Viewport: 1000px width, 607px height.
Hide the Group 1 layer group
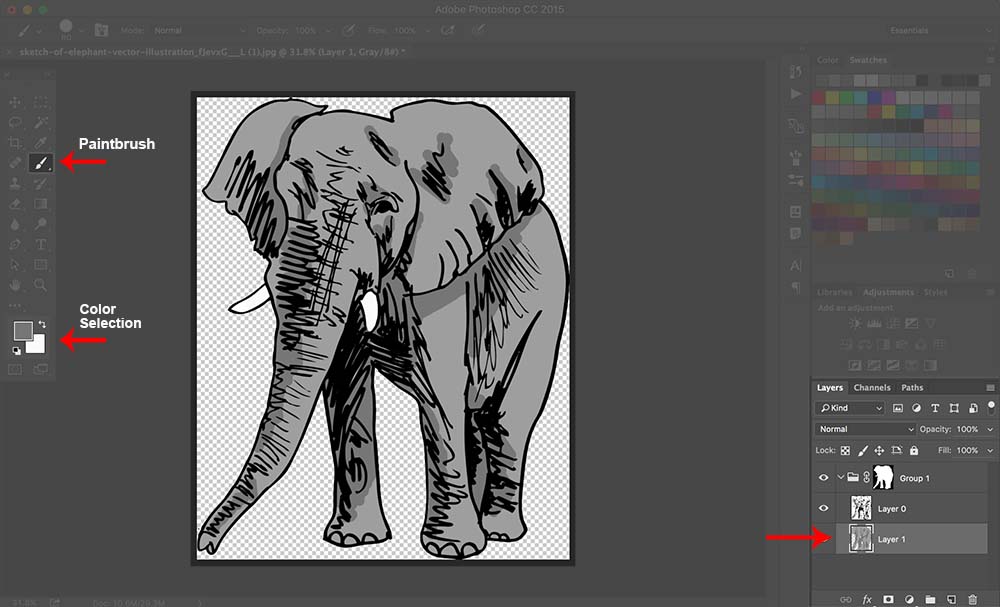coord(824,478)
